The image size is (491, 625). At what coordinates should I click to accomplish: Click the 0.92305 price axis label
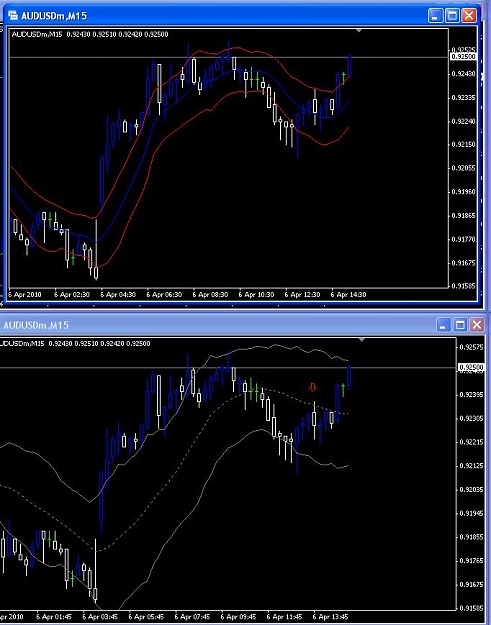[471, 419]
